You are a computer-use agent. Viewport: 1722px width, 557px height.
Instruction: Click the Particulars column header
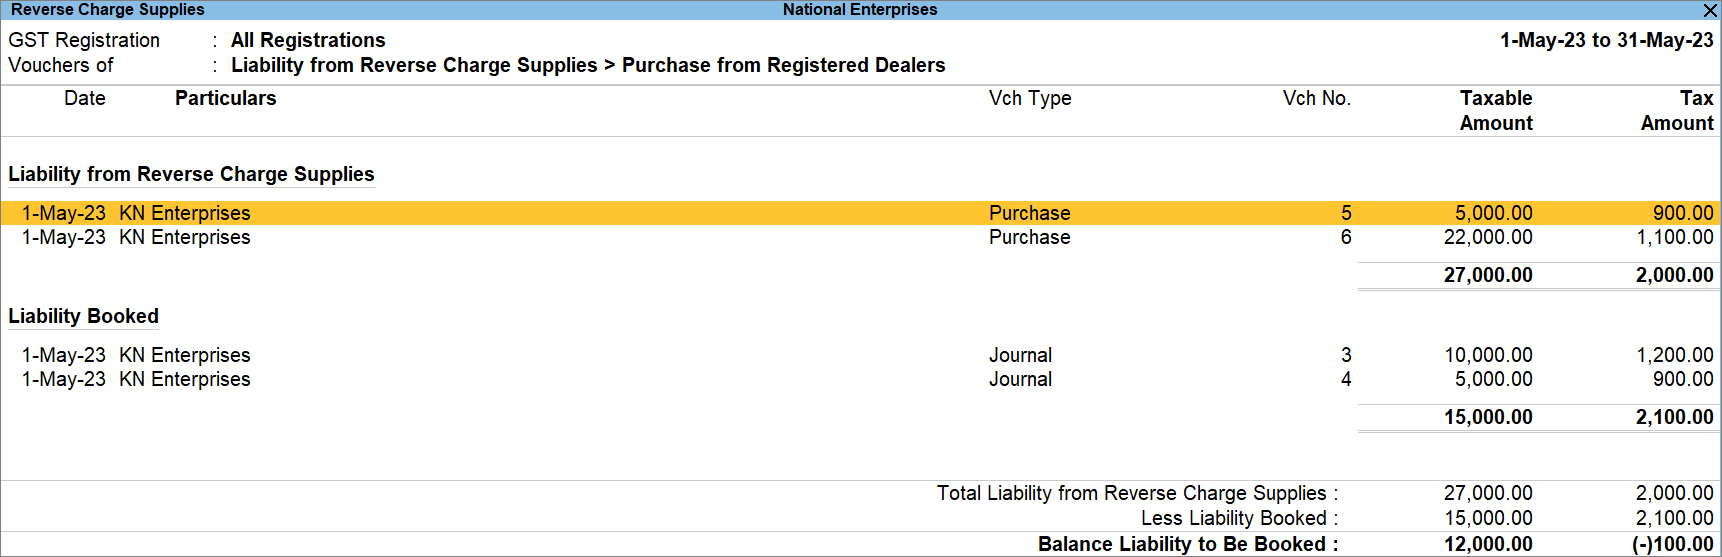pos(225,98)
